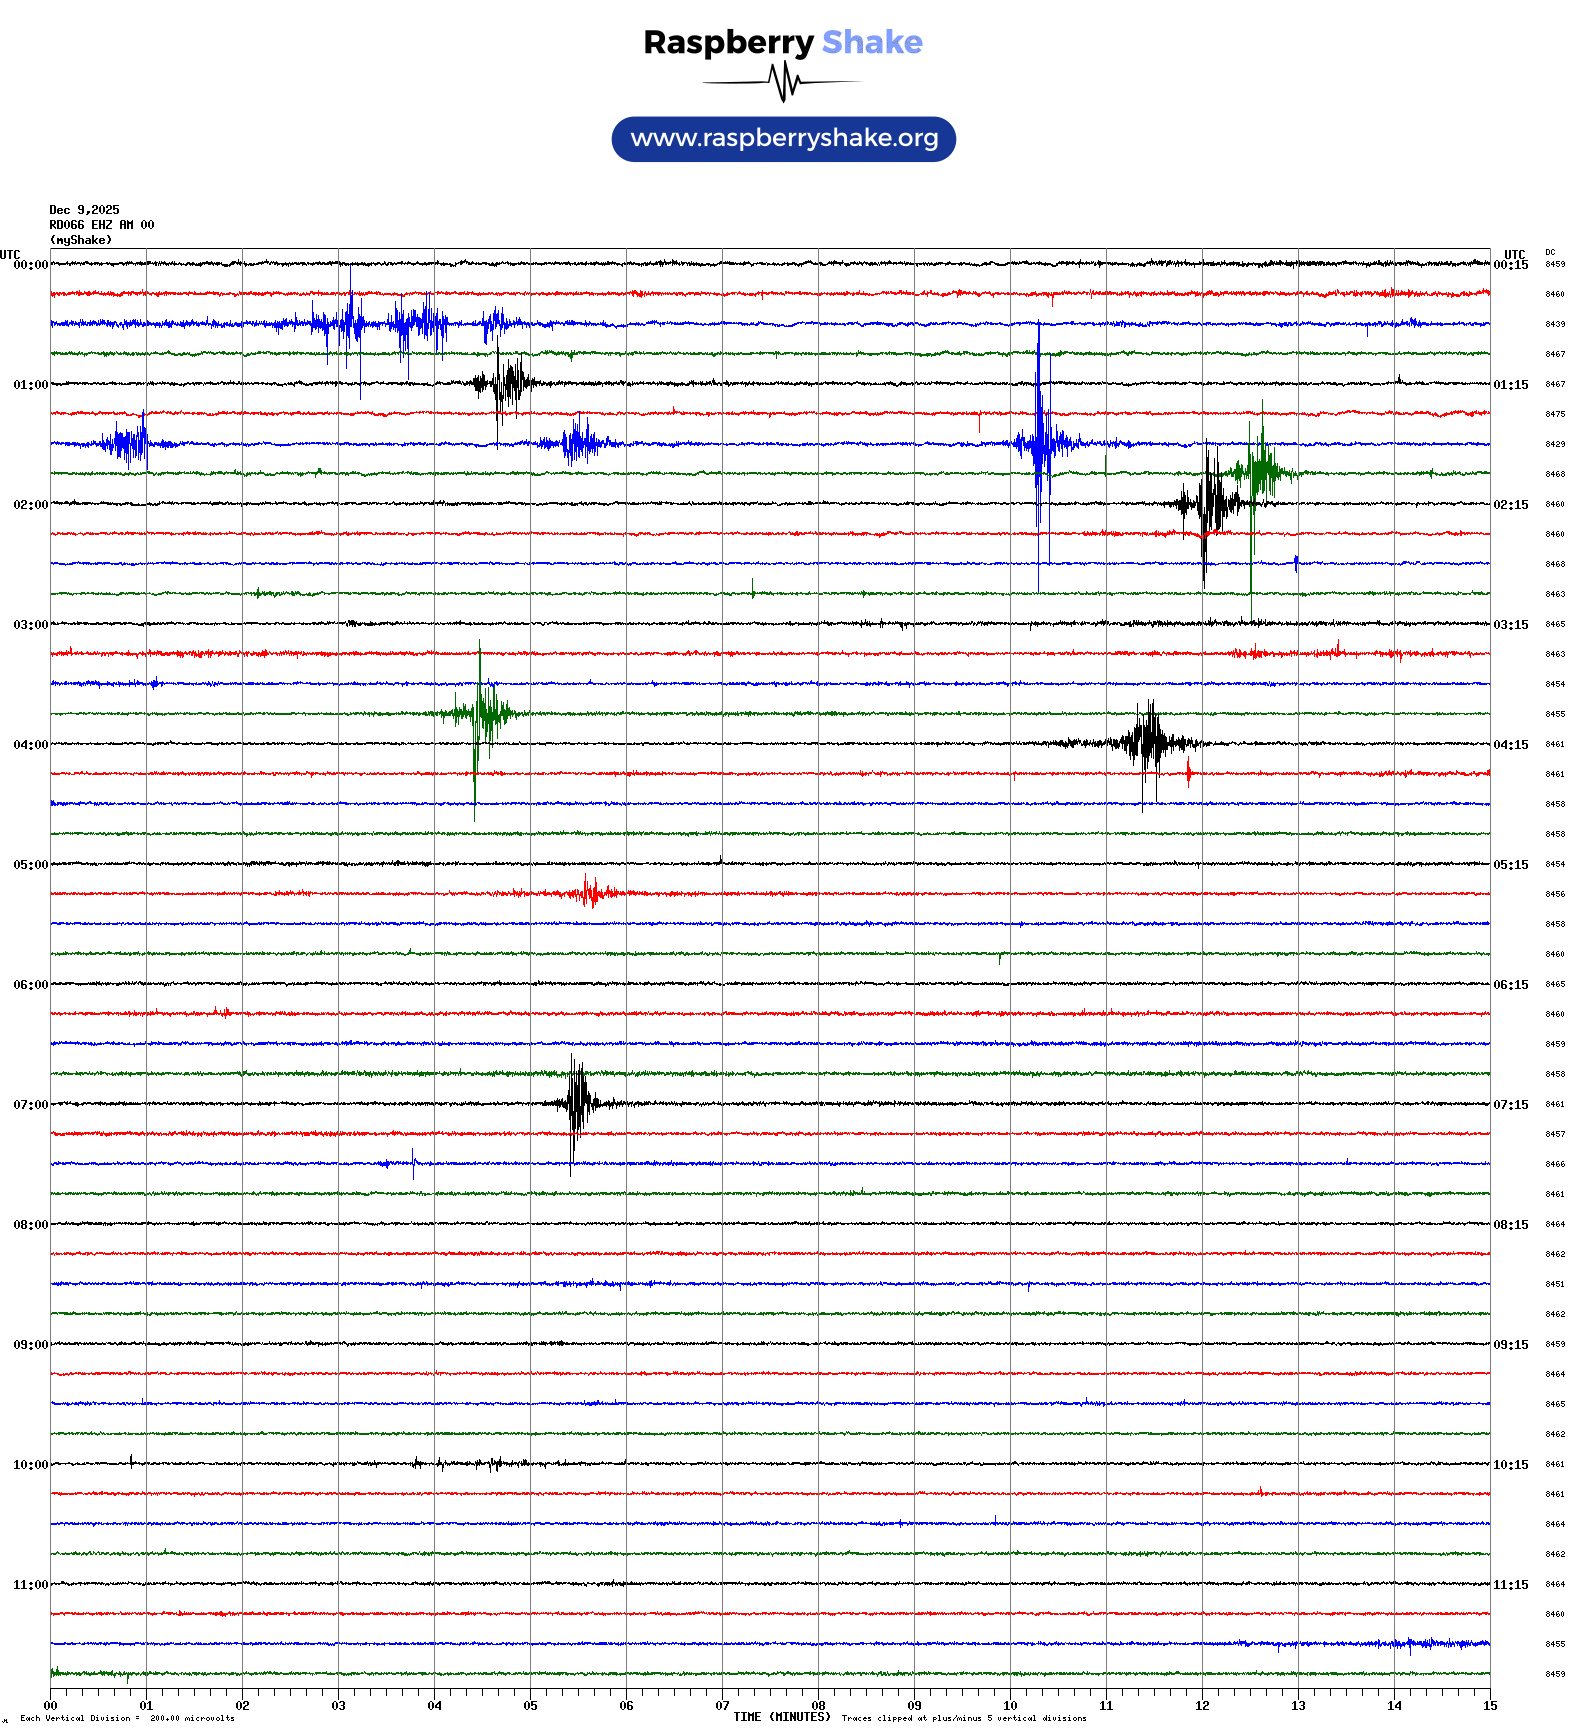The height and width of the screenshot is (1732, 1570).
Task: Click the Each Vertical Division scale note
Action: click(x=127, y=1718)
